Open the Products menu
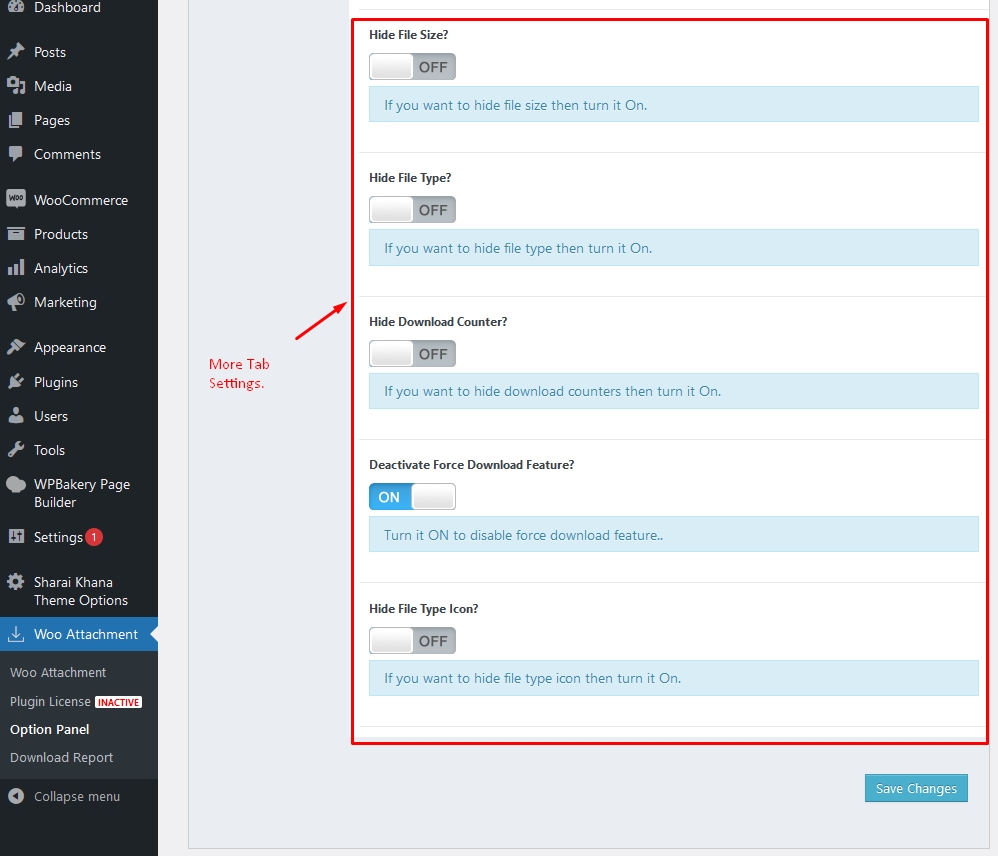The width and height of the screenshot is (998, 856). coord(60,233)
